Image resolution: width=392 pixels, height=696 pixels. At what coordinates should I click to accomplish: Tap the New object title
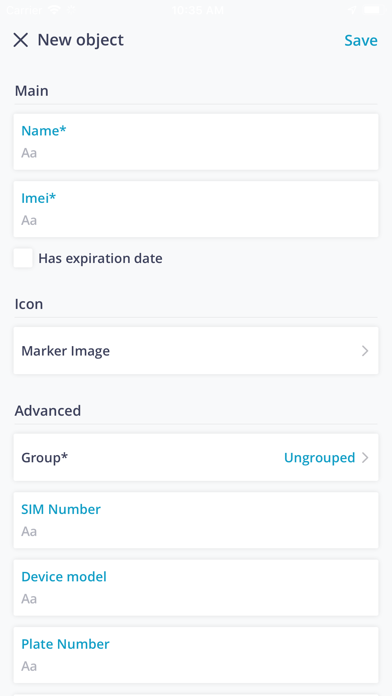[x=80, y=40]
